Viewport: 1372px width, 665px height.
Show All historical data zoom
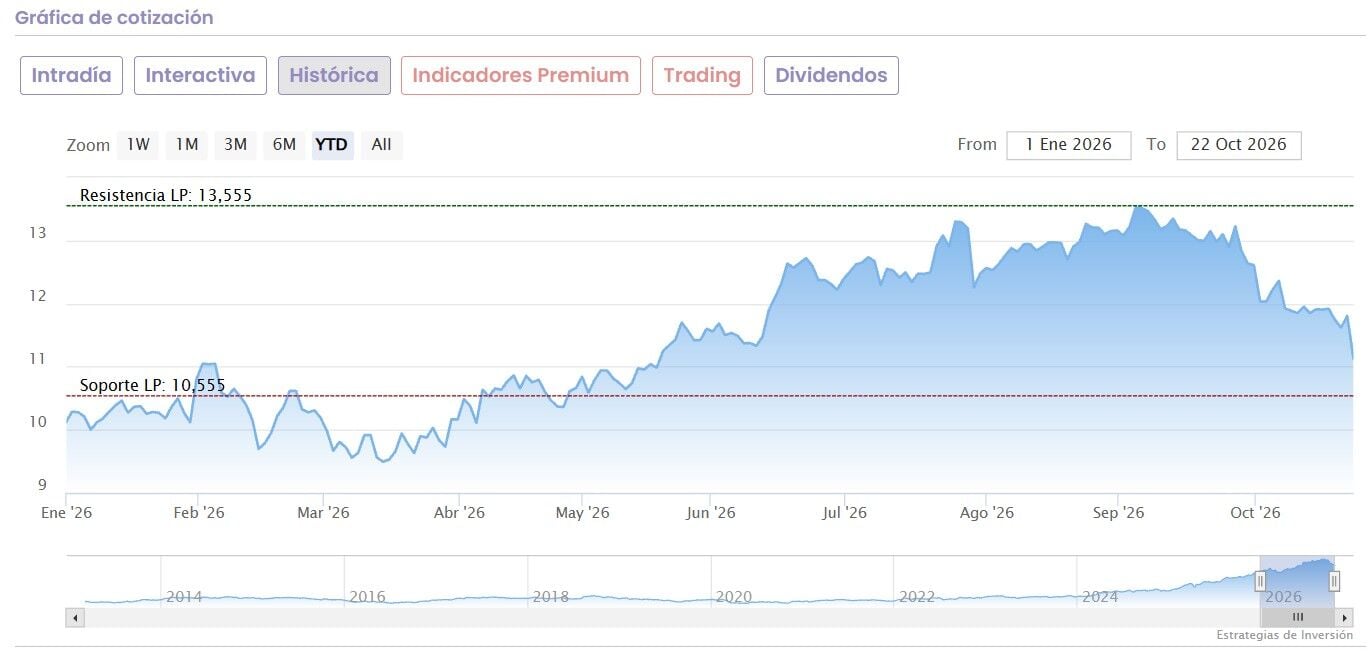[381, 145]
